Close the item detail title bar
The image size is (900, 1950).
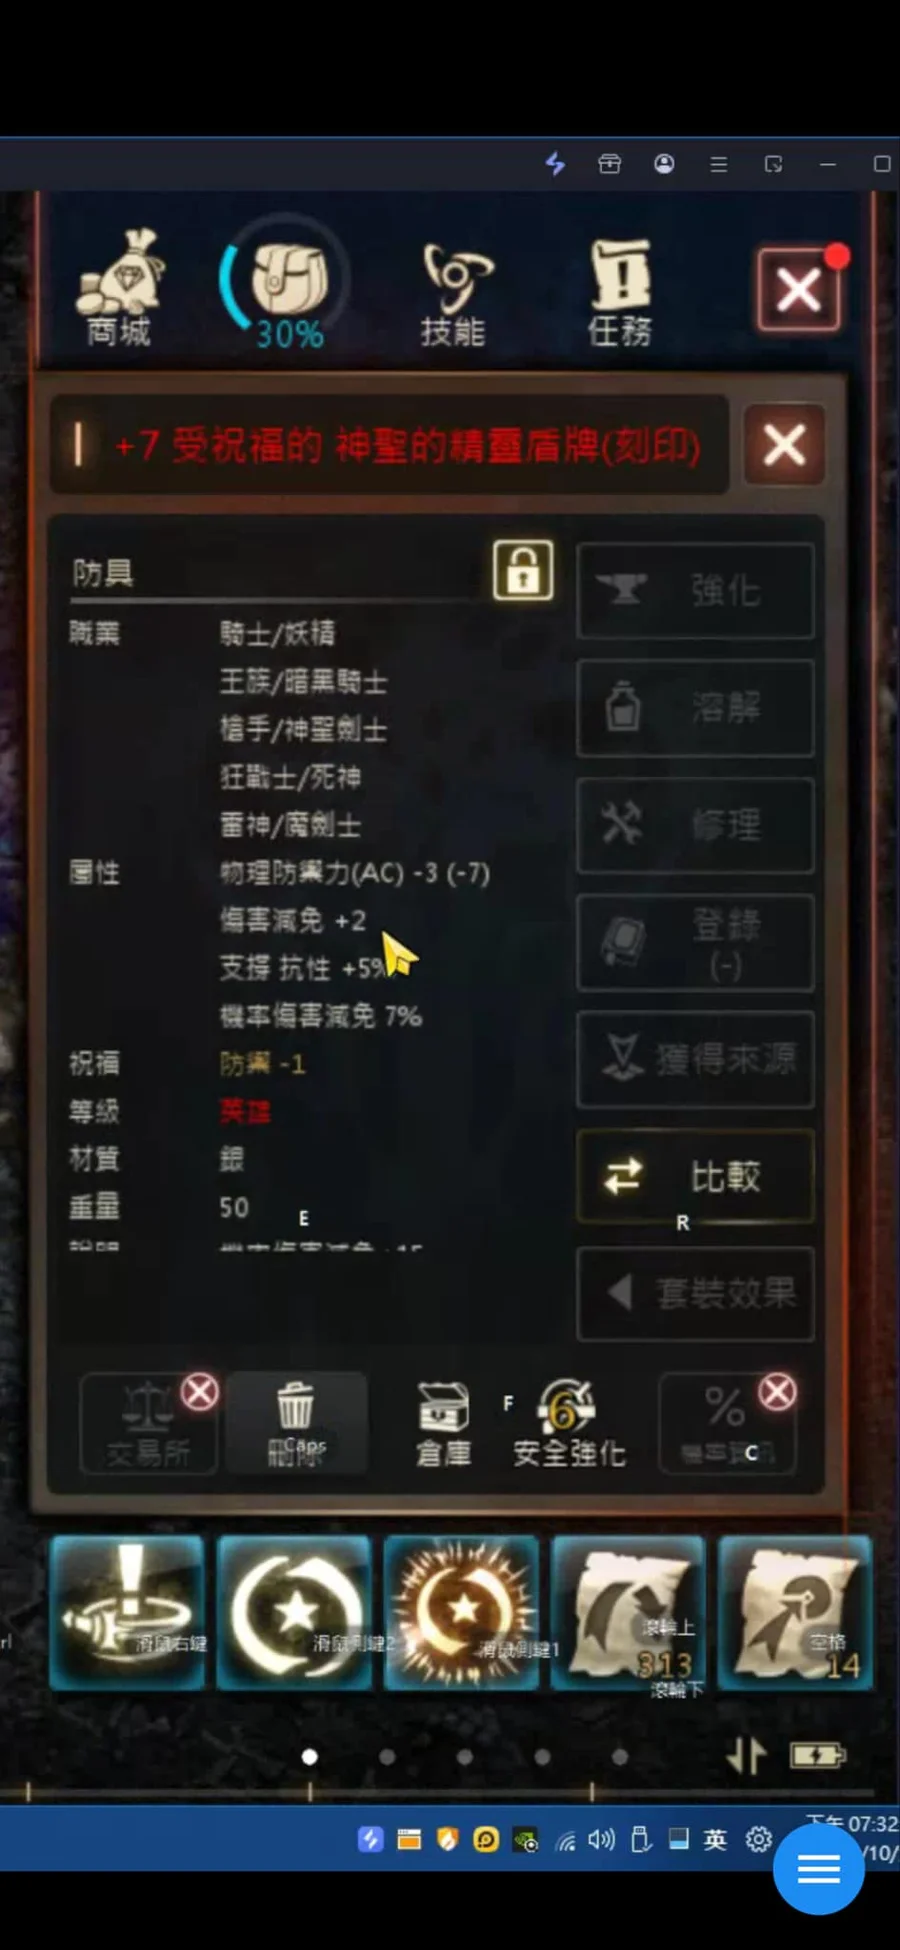click(785, 444)
